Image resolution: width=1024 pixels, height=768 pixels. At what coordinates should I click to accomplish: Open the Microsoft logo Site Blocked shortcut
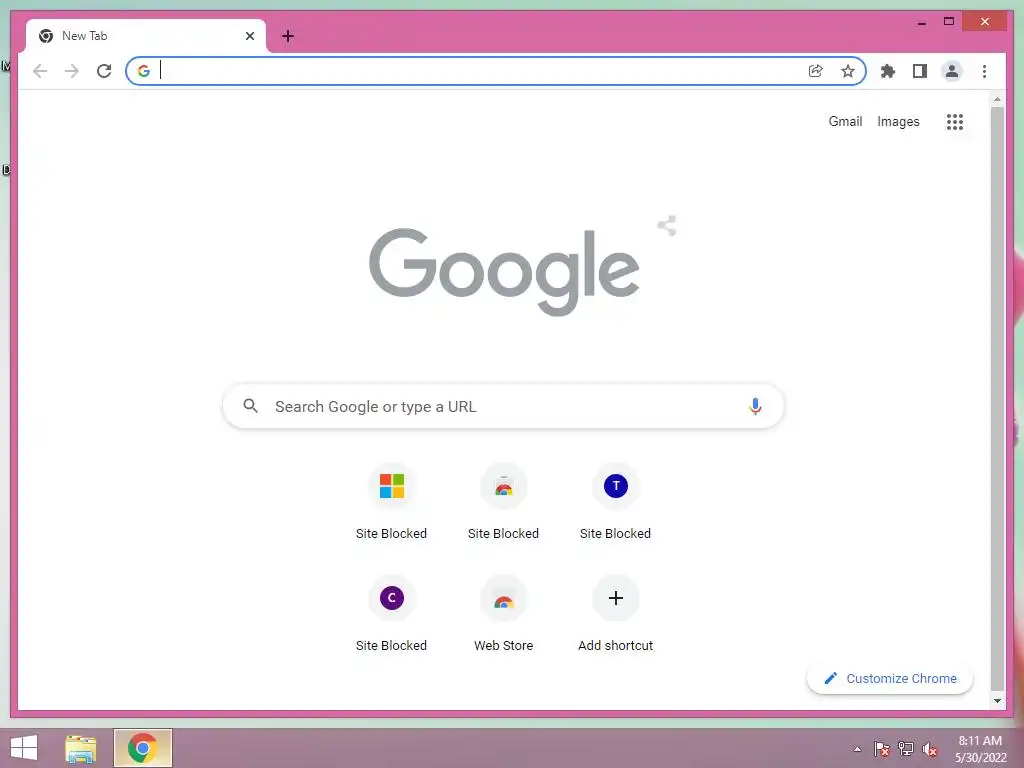pos(391,503)
